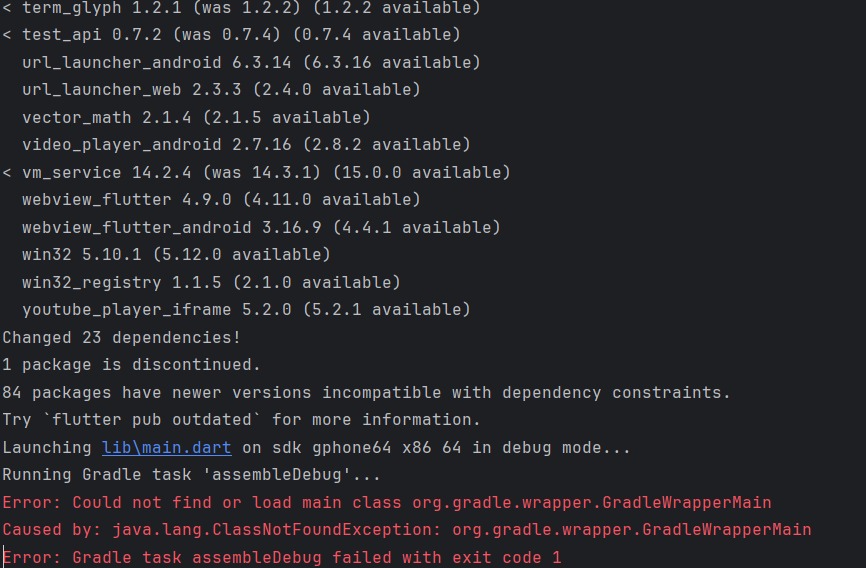The height and width of the screenshot is (568, 866).
Task: Click the youtube_player_iframe 5.2.0 line
Action: tap(246, 309)
